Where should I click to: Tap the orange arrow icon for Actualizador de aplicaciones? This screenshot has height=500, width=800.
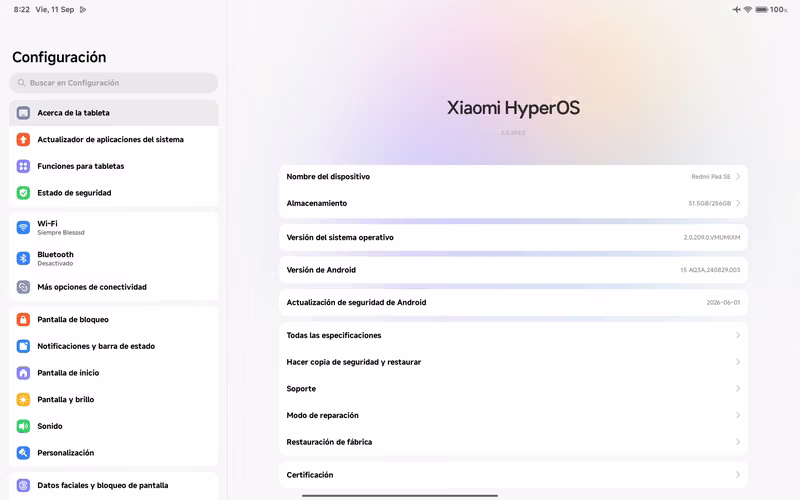click(23, 139)
